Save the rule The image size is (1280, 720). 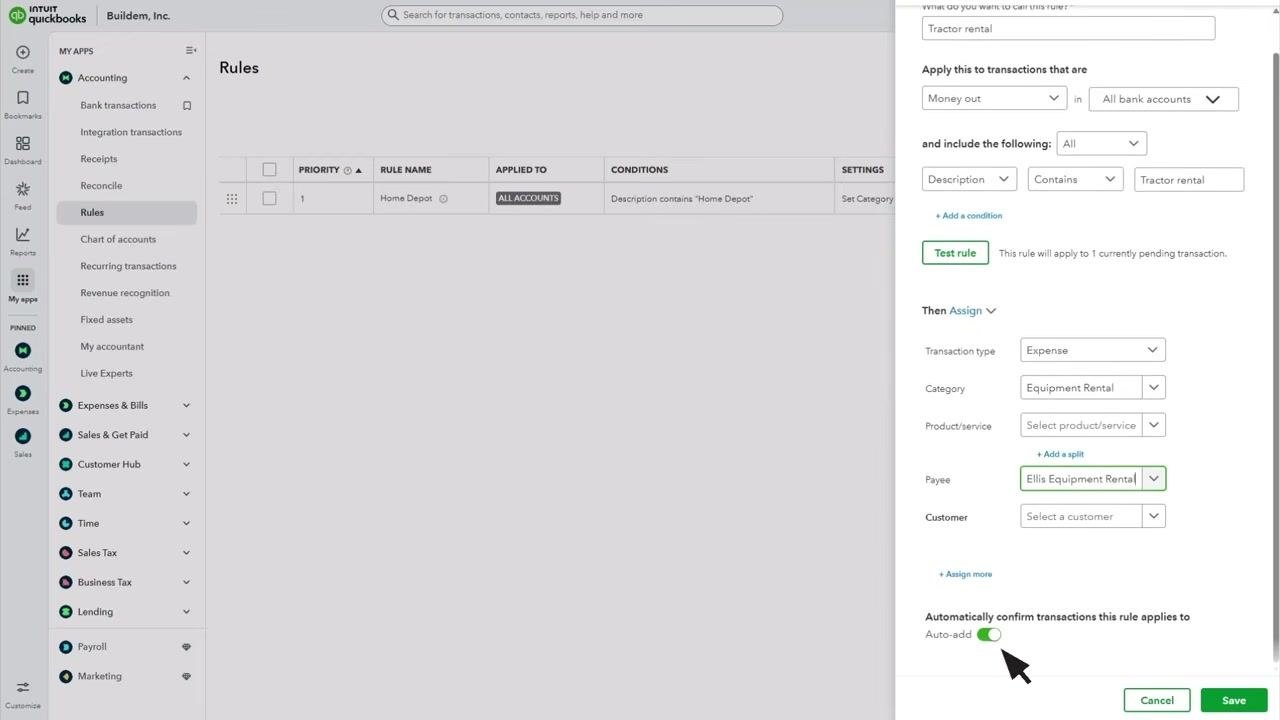(1234, 700)
